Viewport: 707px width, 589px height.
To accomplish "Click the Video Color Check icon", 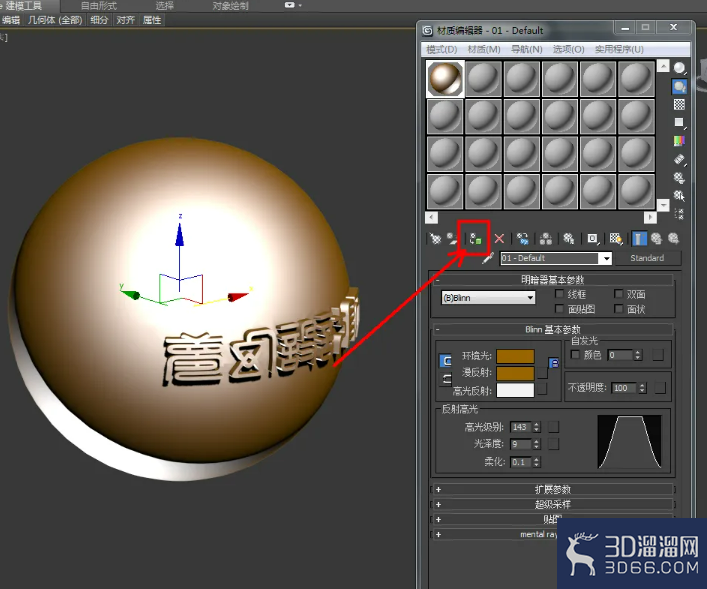I will coord(679,141).
